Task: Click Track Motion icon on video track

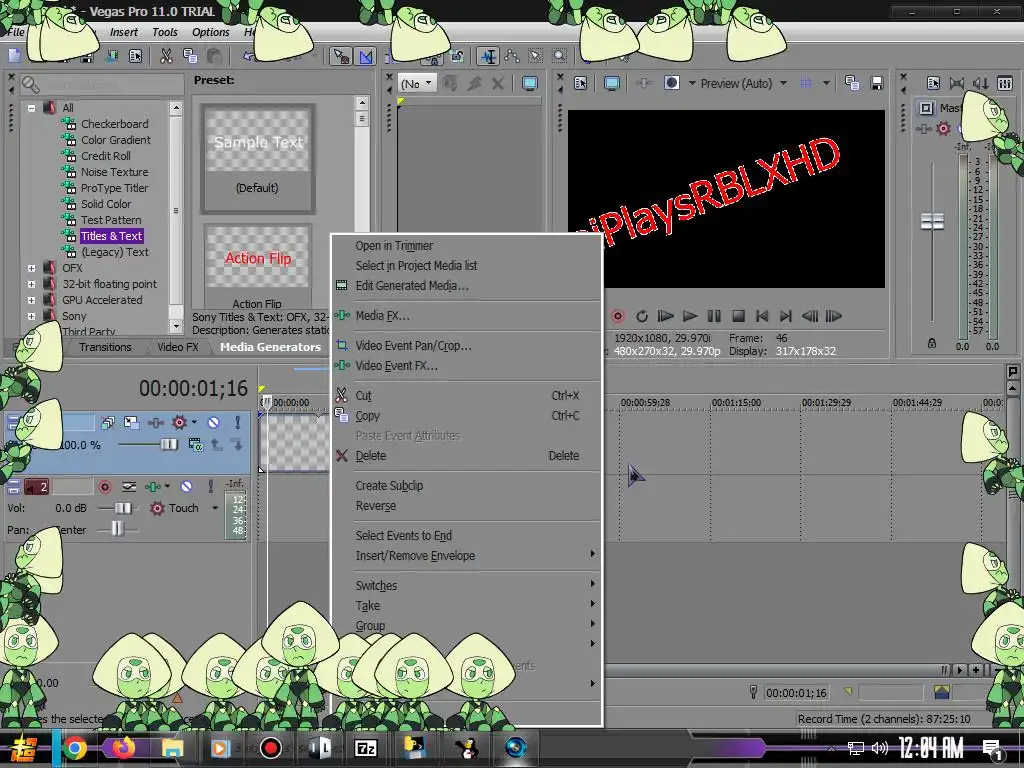Action: point(131,423)
